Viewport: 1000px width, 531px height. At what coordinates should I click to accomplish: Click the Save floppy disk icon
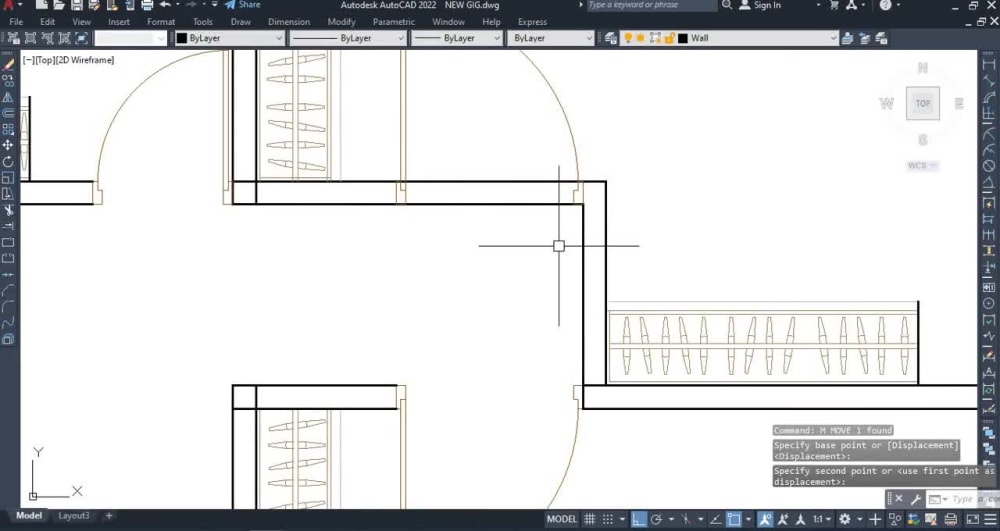point(77,5)
